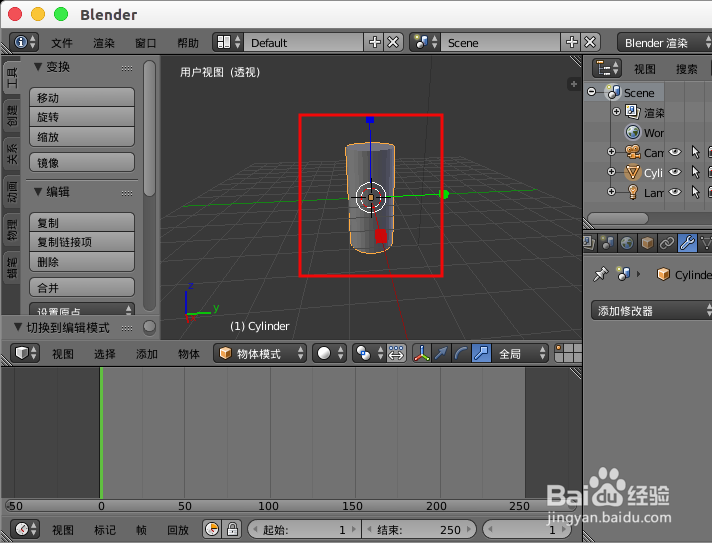Collapse the 切换到编辑模式 operator panel
Viewport: 712px width, 543px height.
18,327
